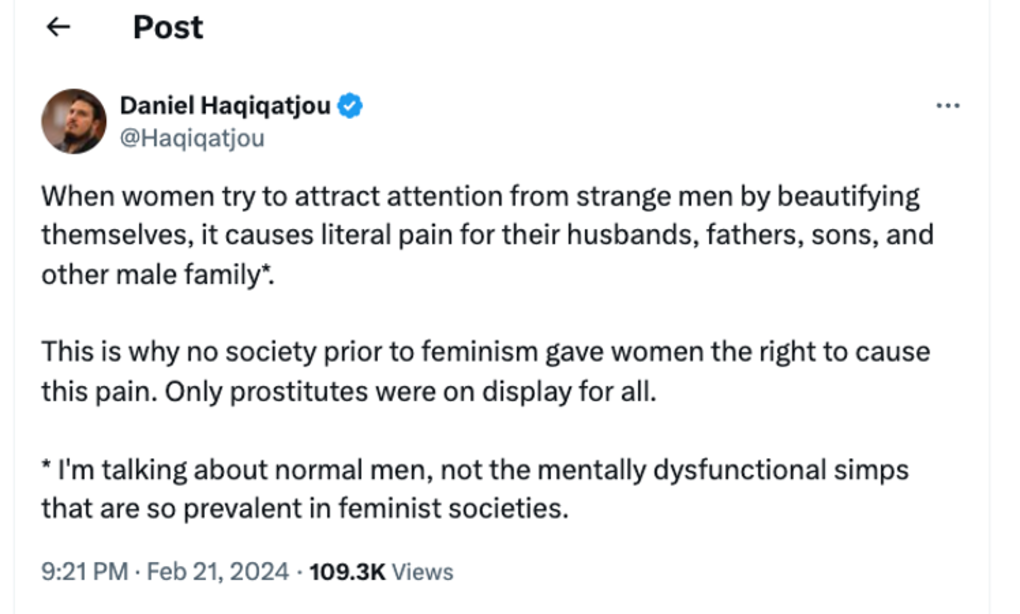Viewport: 1020px width, 614px height.
Task: Click the 9:21 PM post time
Action: tap(84, 572)
